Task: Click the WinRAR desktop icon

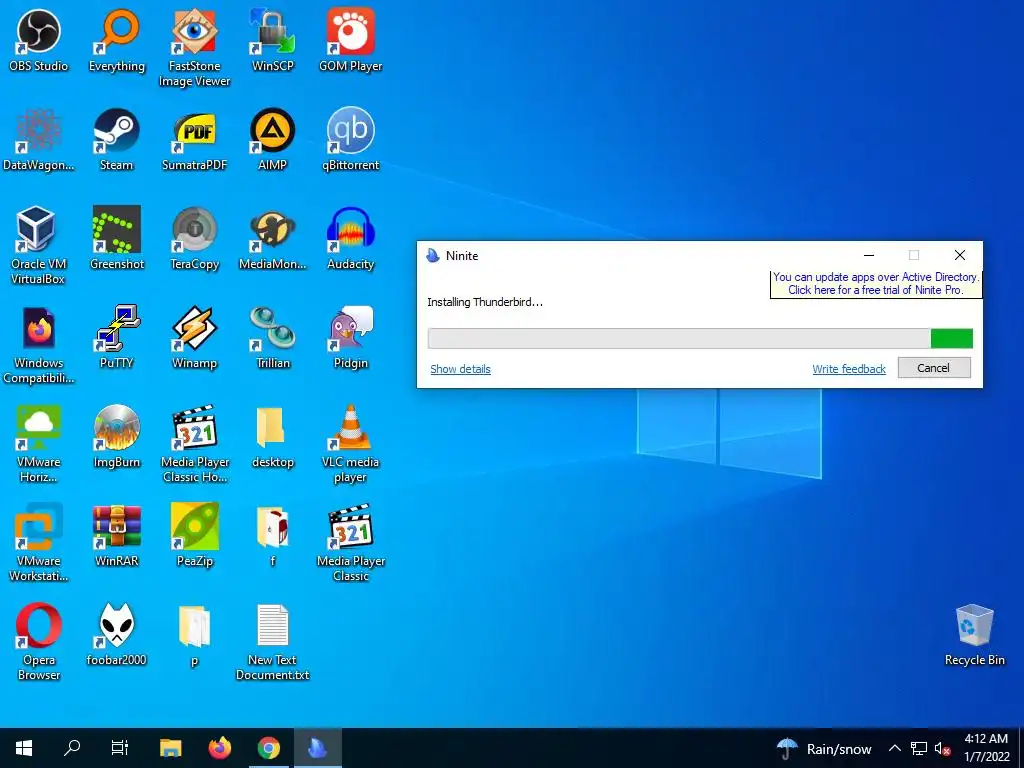Action: tap(117, 536)
